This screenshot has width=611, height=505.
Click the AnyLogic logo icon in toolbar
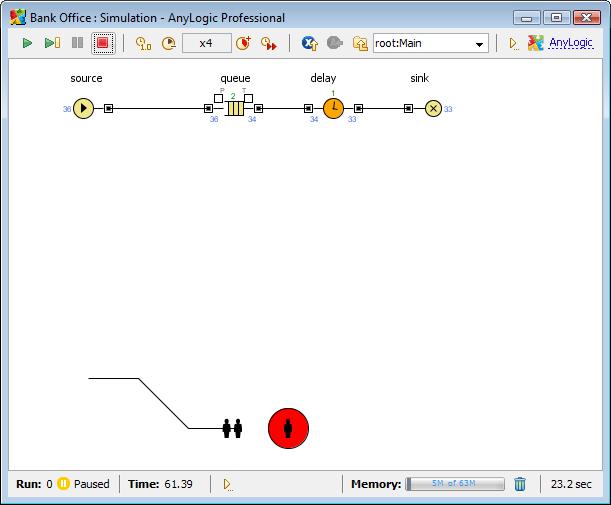click(535, 43)
